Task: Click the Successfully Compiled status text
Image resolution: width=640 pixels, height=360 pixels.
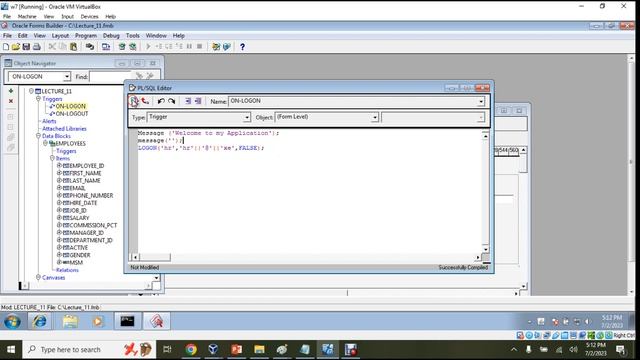Action: (x=463, y=267)
